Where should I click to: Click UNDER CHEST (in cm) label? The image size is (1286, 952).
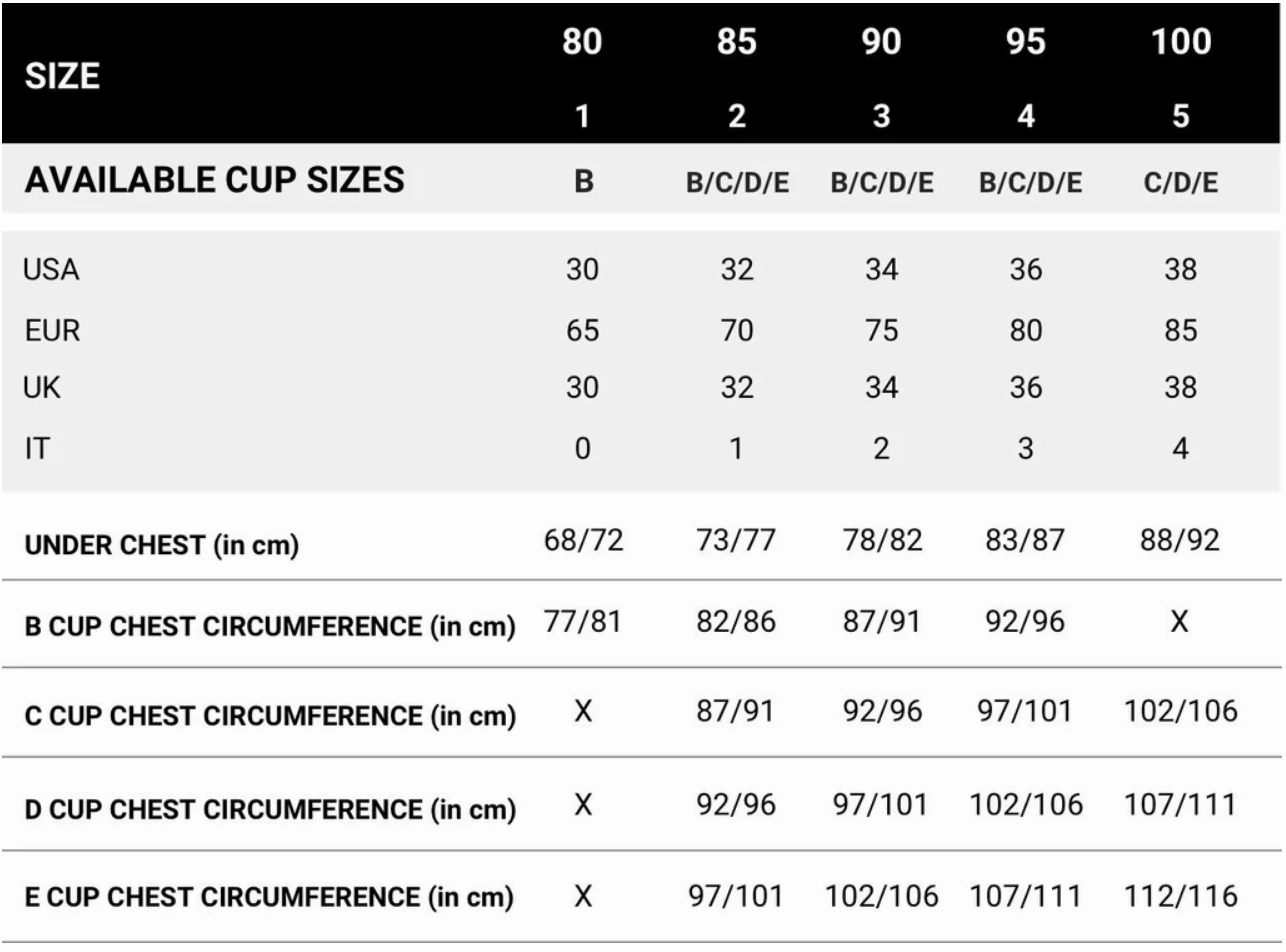[161, 546]
